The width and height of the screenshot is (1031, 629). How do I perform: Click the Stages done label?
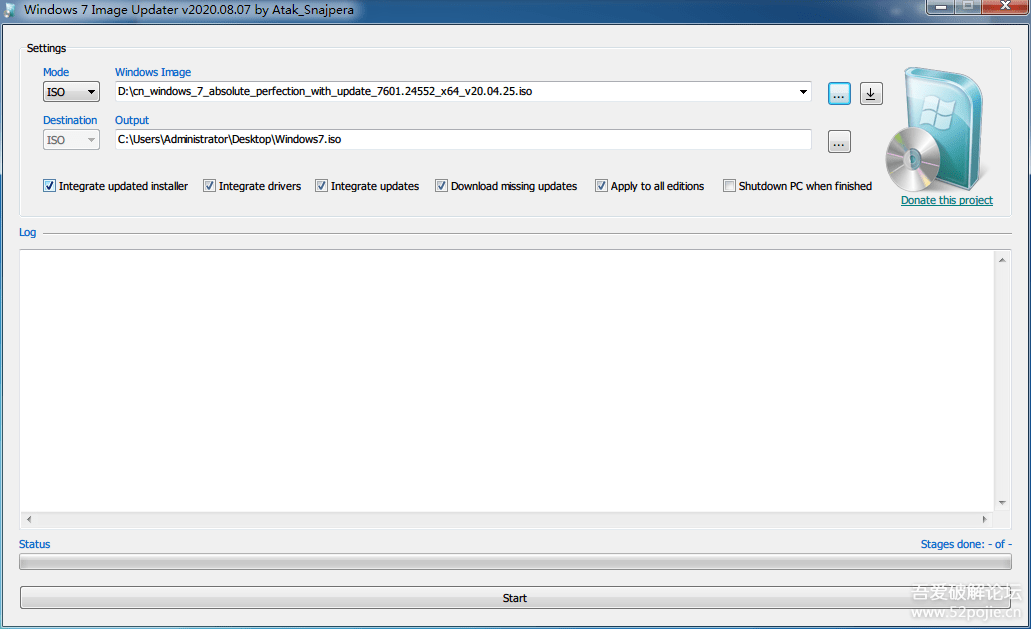(x=966, y=544)
